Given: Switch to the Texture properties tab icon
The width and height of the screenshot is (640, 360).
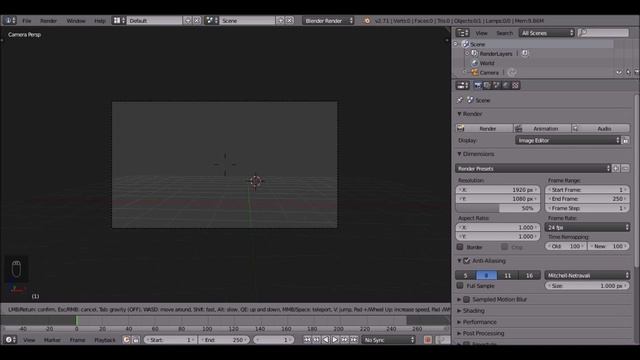Looking at the screenshot, I should click(x=516, y=85).
